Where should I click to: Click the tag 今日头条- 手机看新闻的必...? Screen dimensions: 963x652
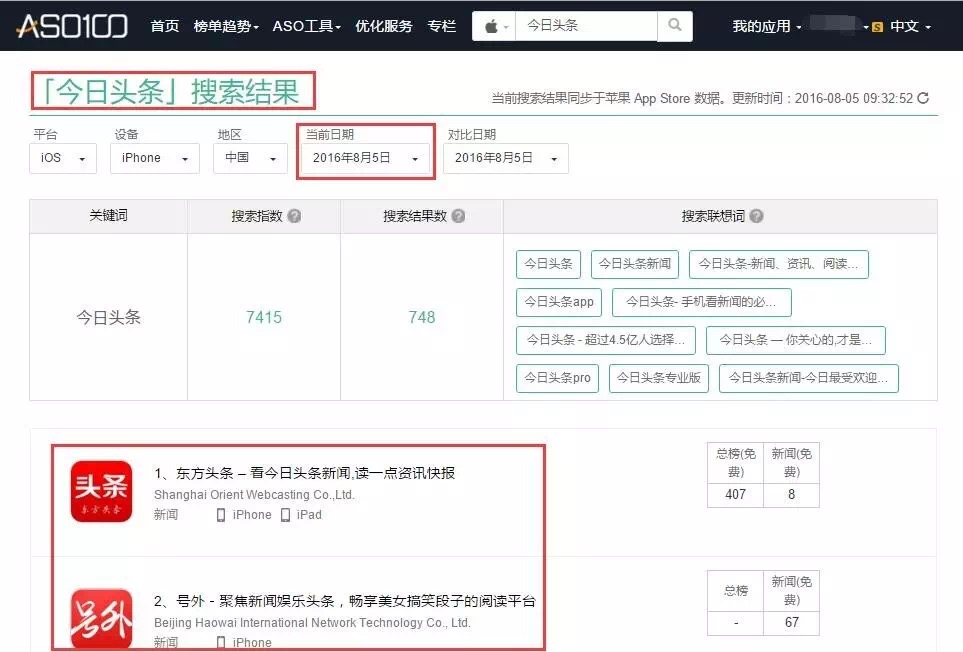[x=702, y=302]
